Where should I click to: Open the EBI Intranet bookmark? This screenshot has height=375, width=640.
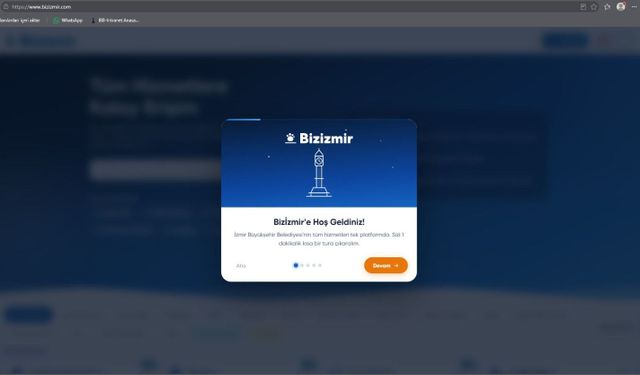pos(115,20)
